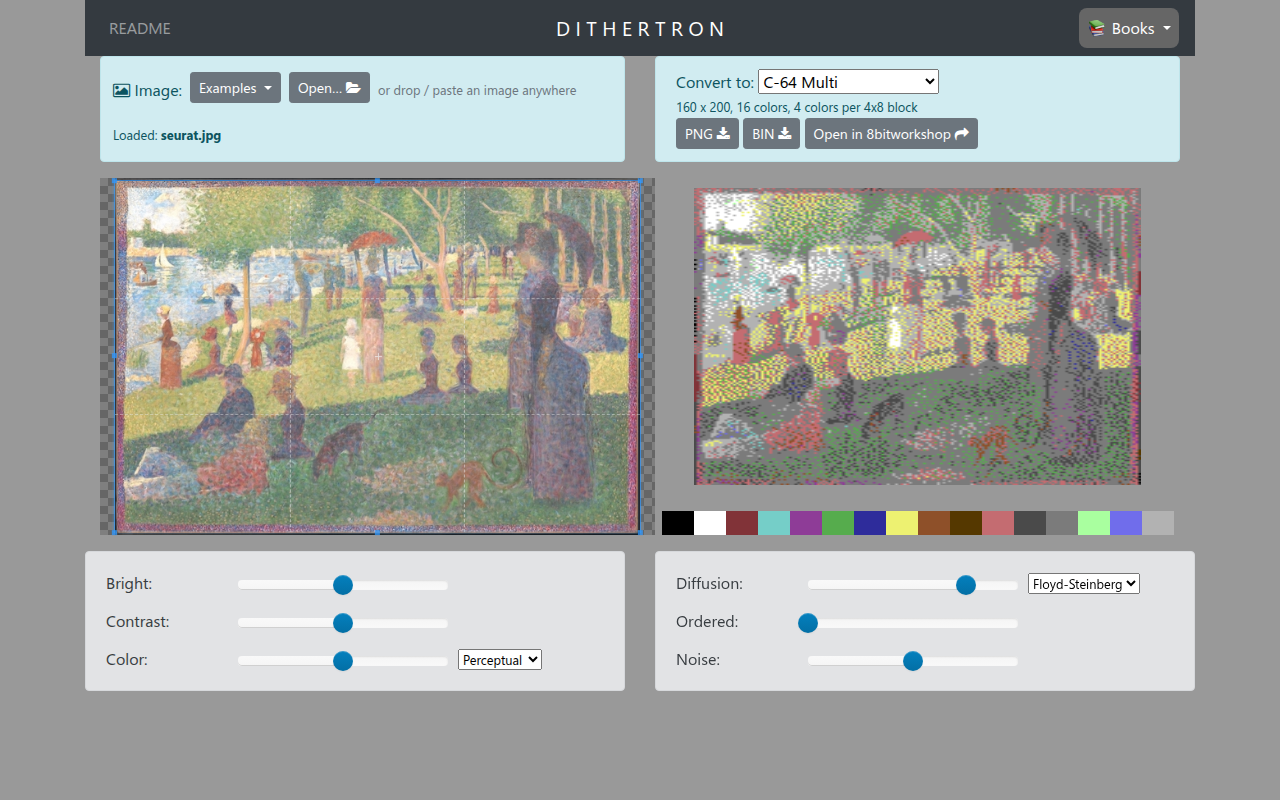1280x800 pixels.
Task: Download the PNG file
Action: [707, 134]
